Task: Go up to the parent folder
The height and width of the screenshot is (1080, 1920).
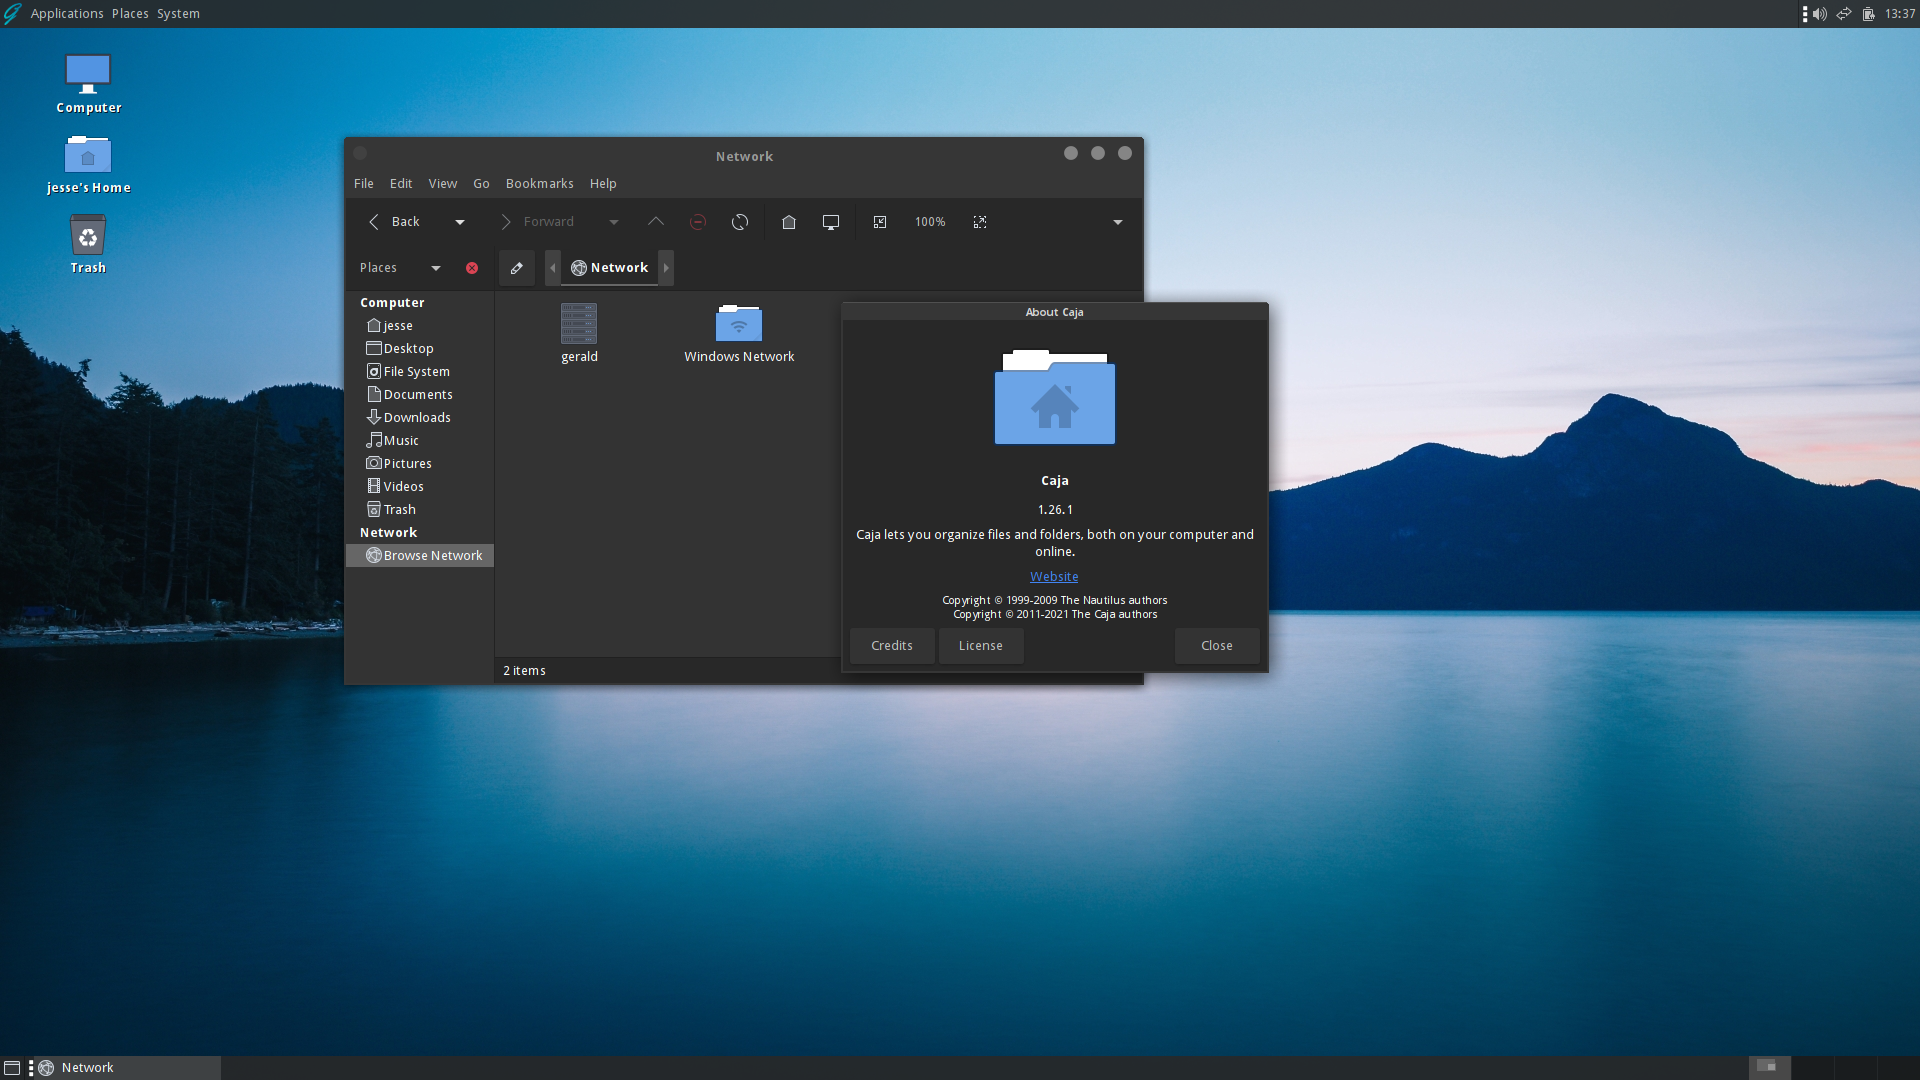Action: [656, 222]
